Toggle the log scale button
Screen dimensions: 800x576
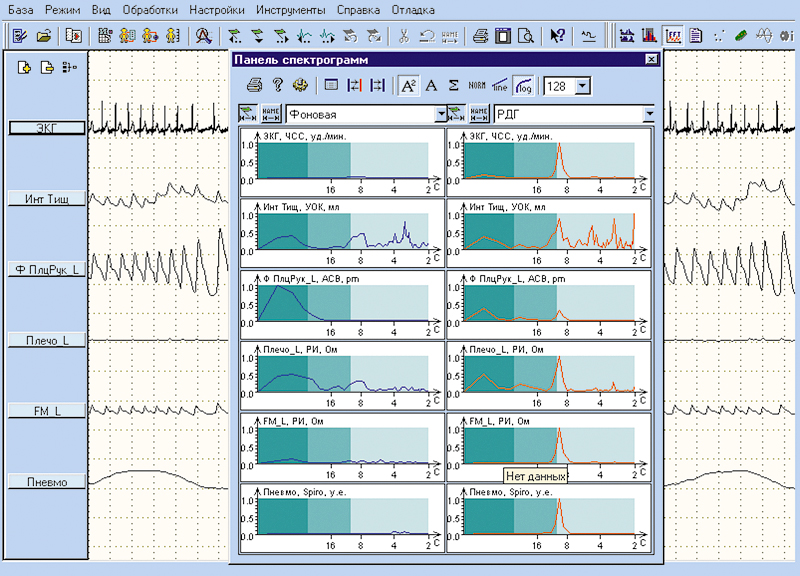(x=523, y=86)
